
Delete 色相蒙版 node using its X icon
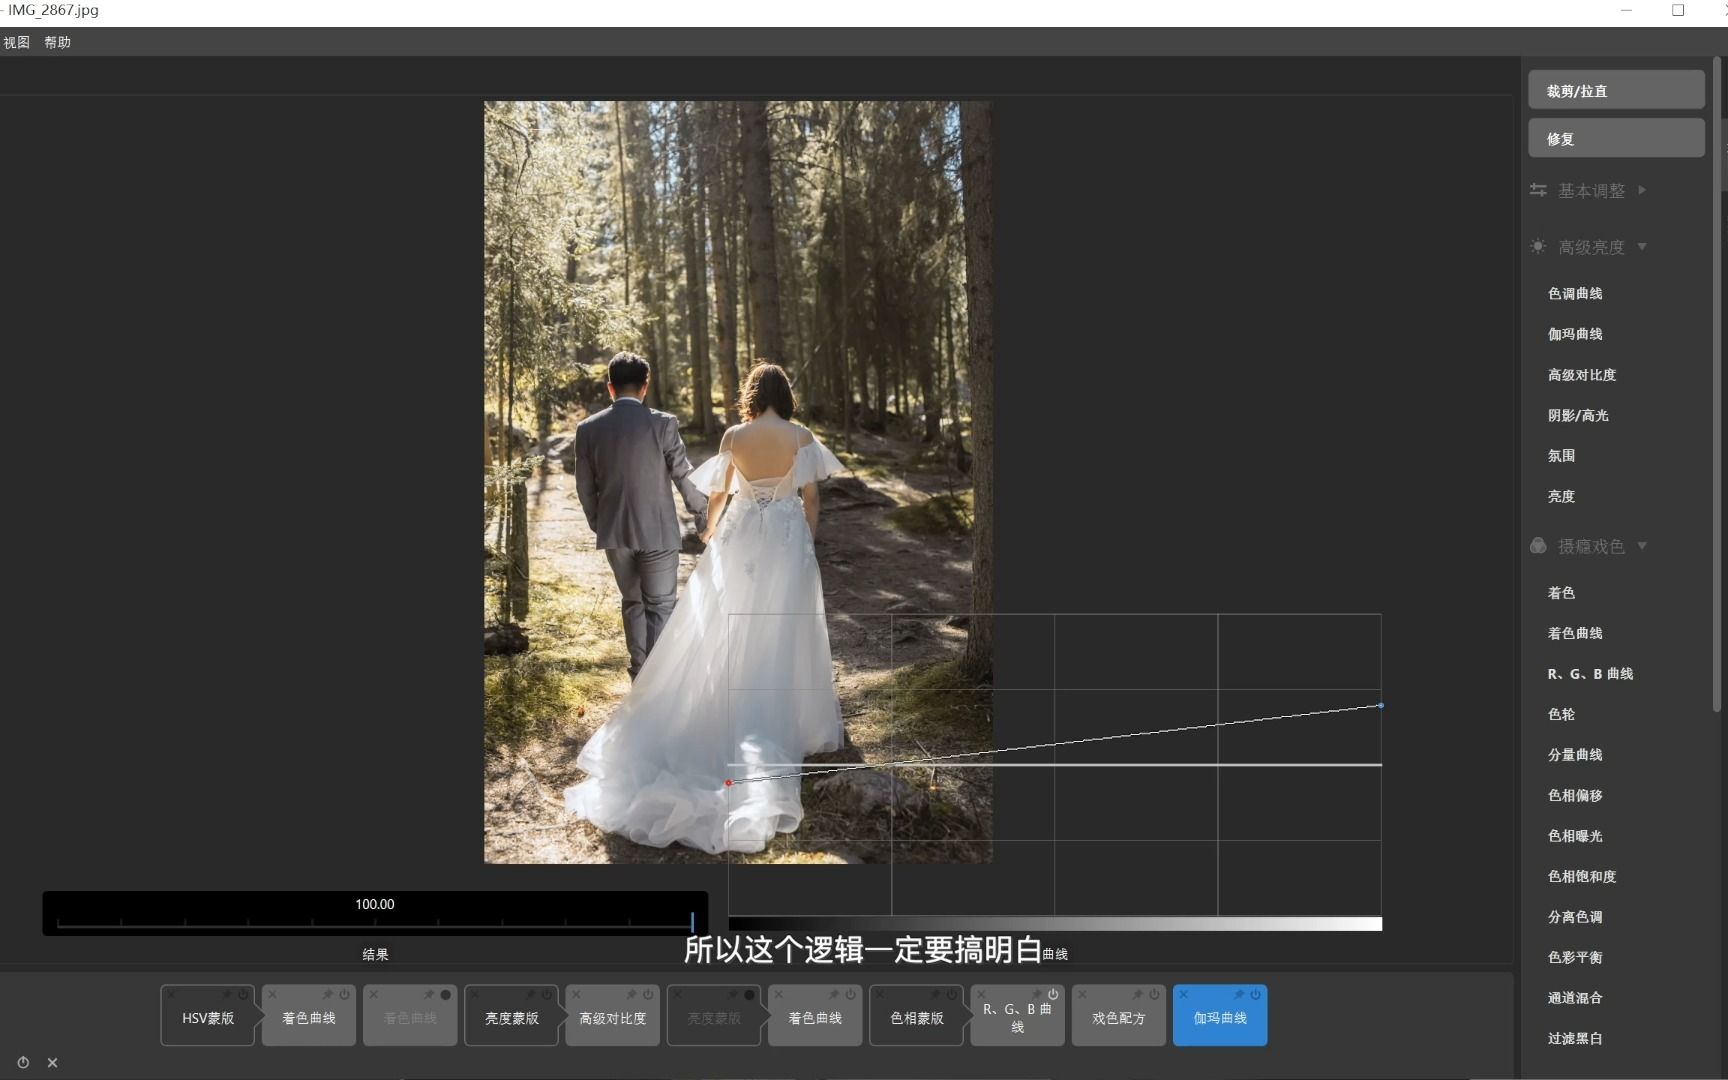878,994
